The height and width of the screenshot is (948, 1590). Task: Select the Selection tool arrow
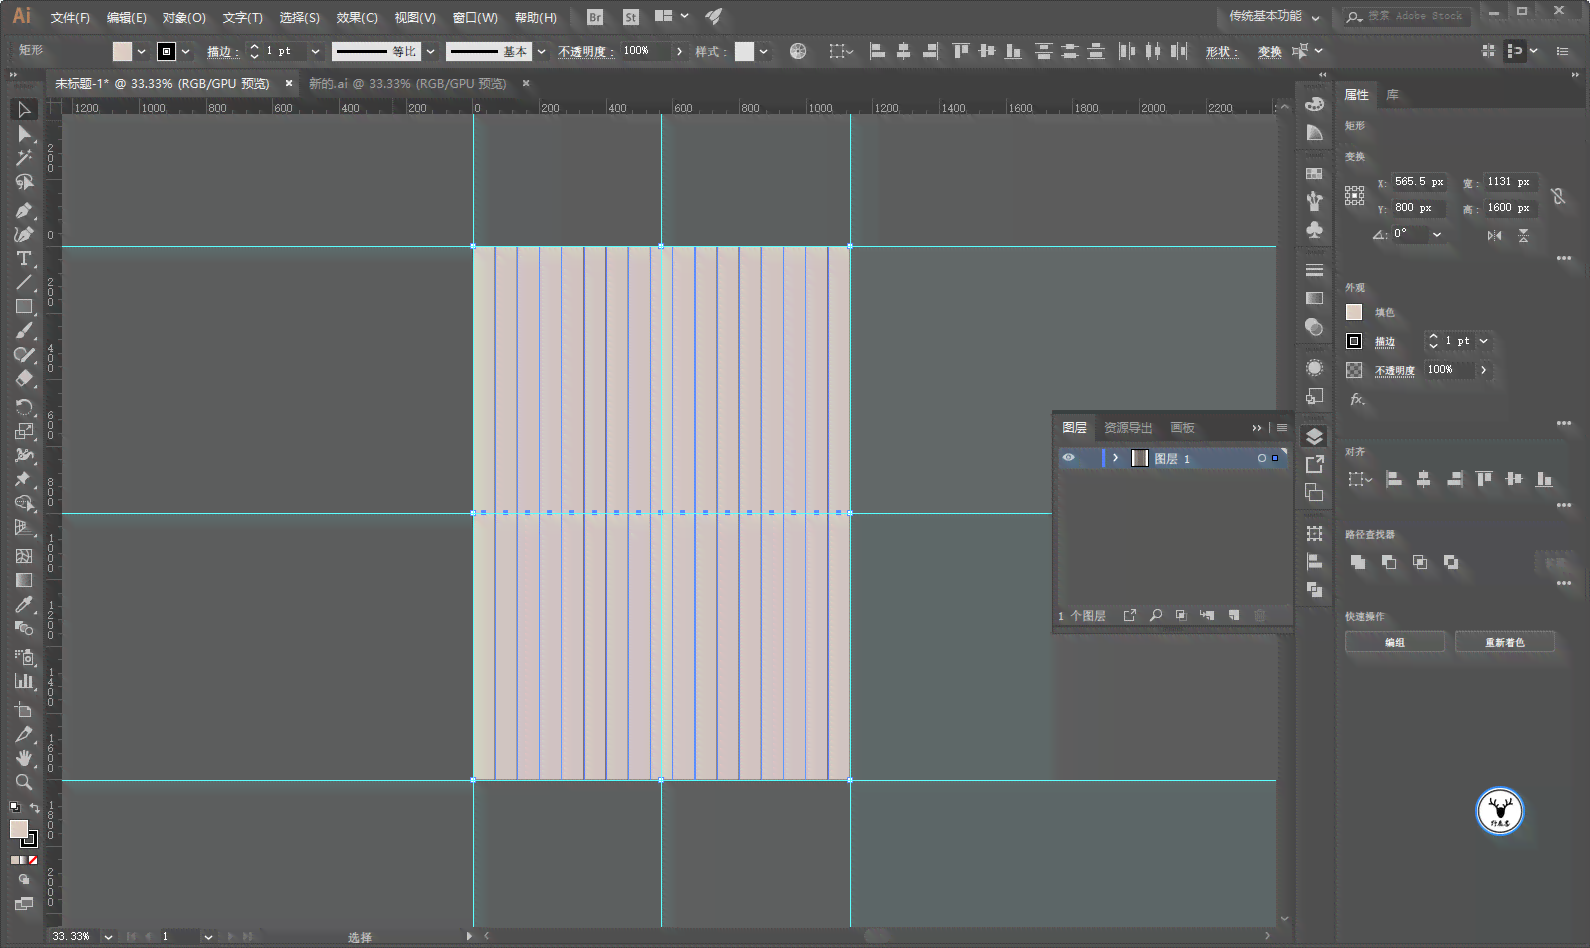point(24,109)
